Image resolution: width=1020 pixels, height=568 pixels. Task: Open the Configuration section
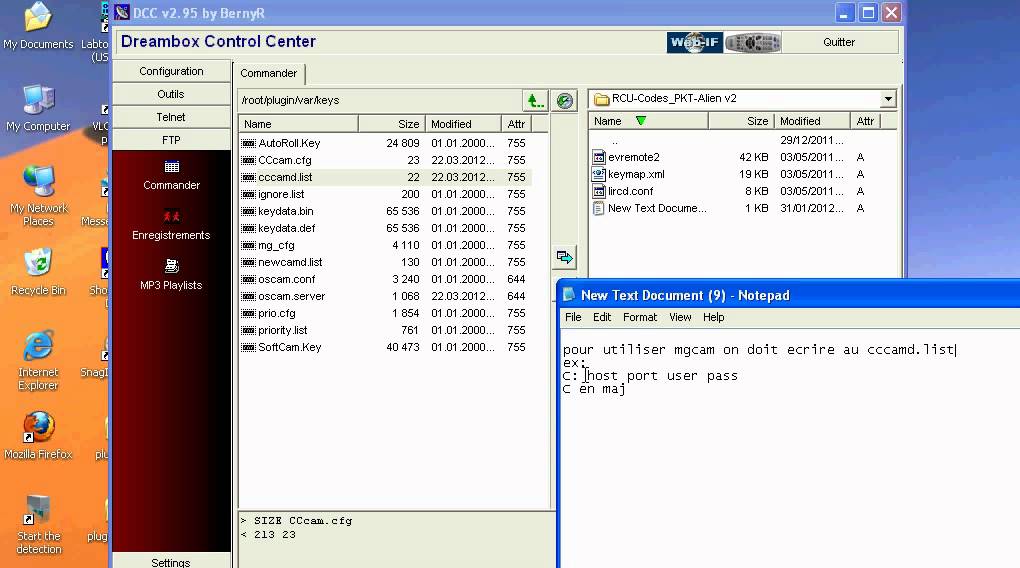point(171,71)
